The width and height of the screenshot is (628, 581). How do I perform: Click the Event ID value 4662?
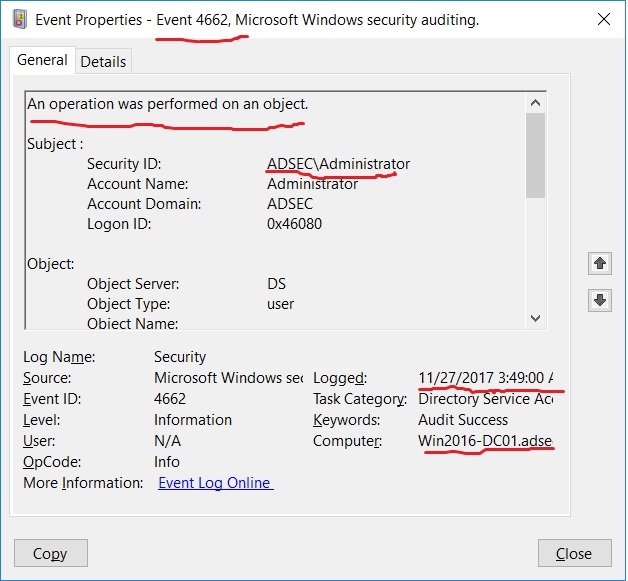coord(172,399)
